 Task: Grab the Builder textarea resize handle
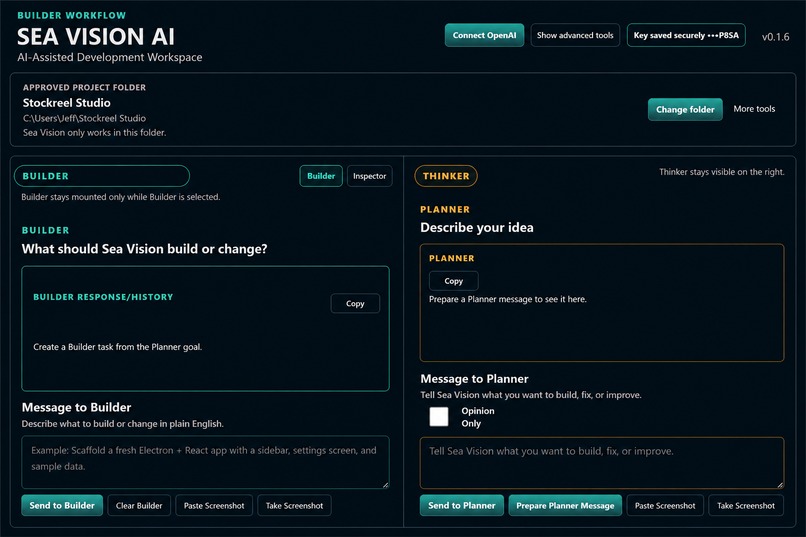coord(386,485)
